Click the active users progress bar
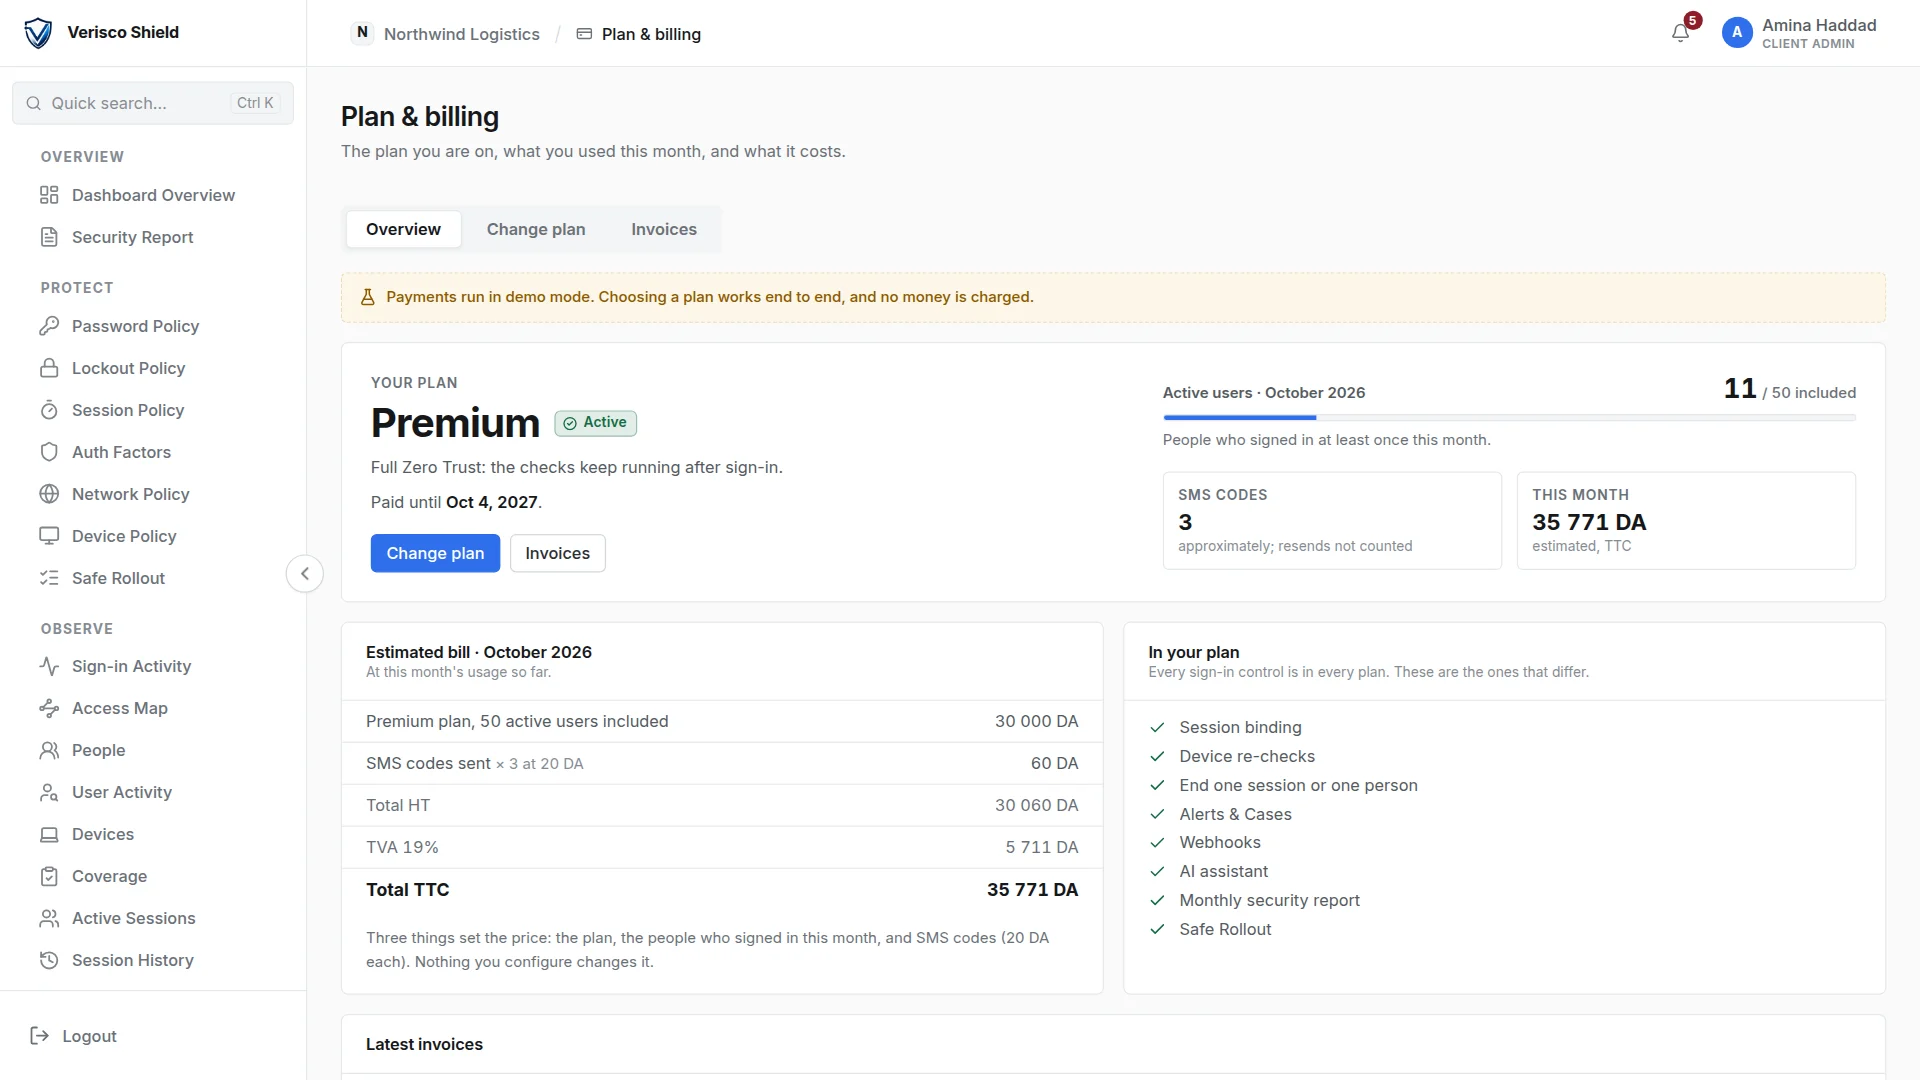Viewport: 1920px width, 1080px height. [1509, 417]
